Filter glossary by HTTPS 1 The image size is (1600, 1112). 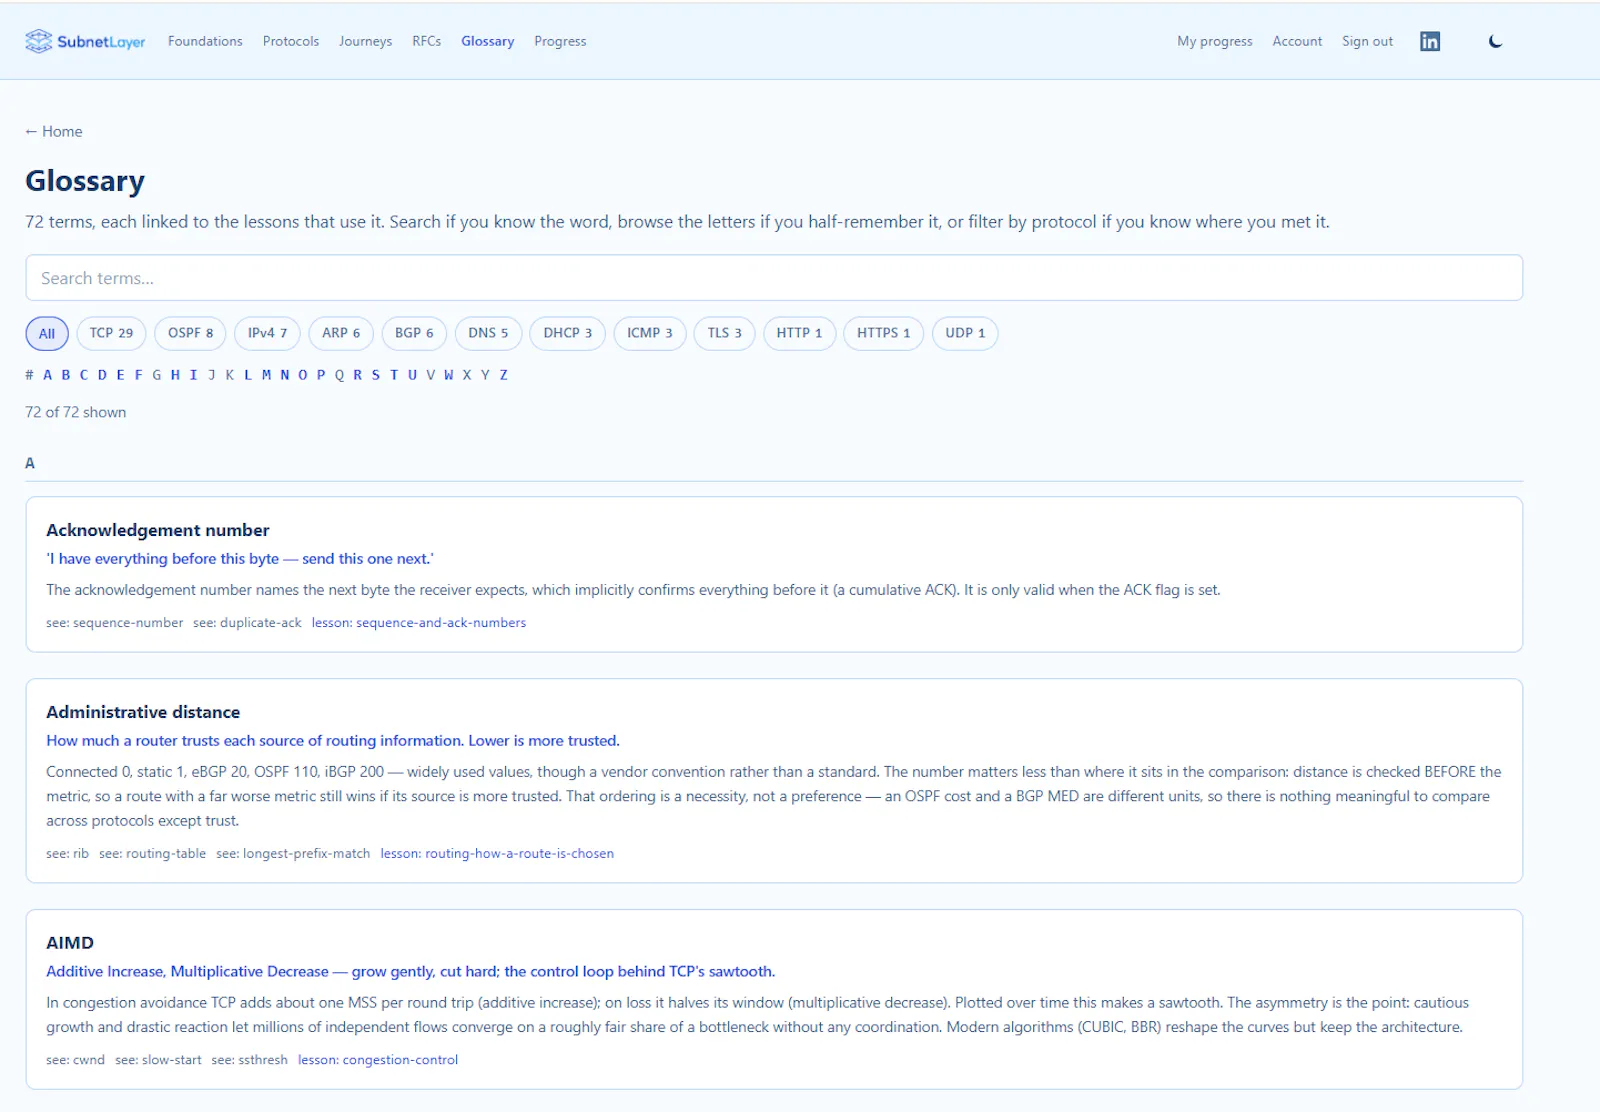(884, 333)
